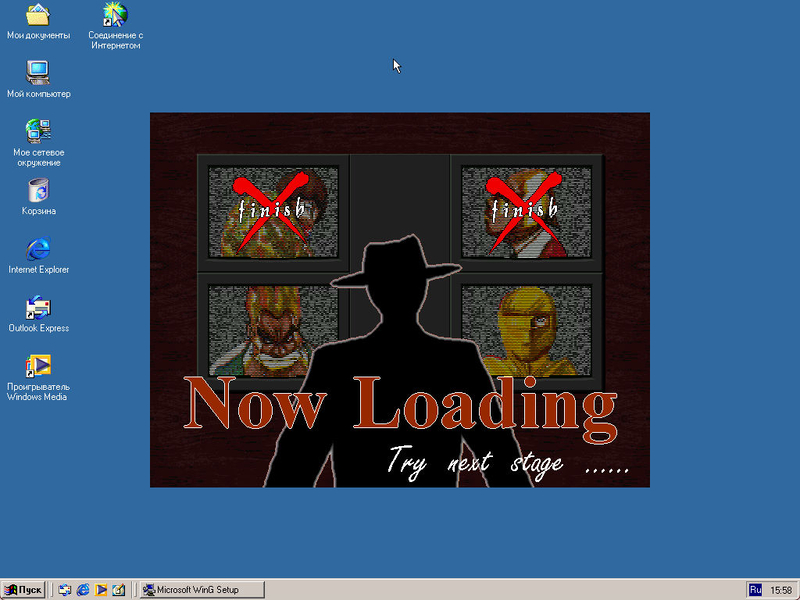Click the top-left finished character portrait
This screenshot has width=800, height=600.
click(x=273, y=212)
